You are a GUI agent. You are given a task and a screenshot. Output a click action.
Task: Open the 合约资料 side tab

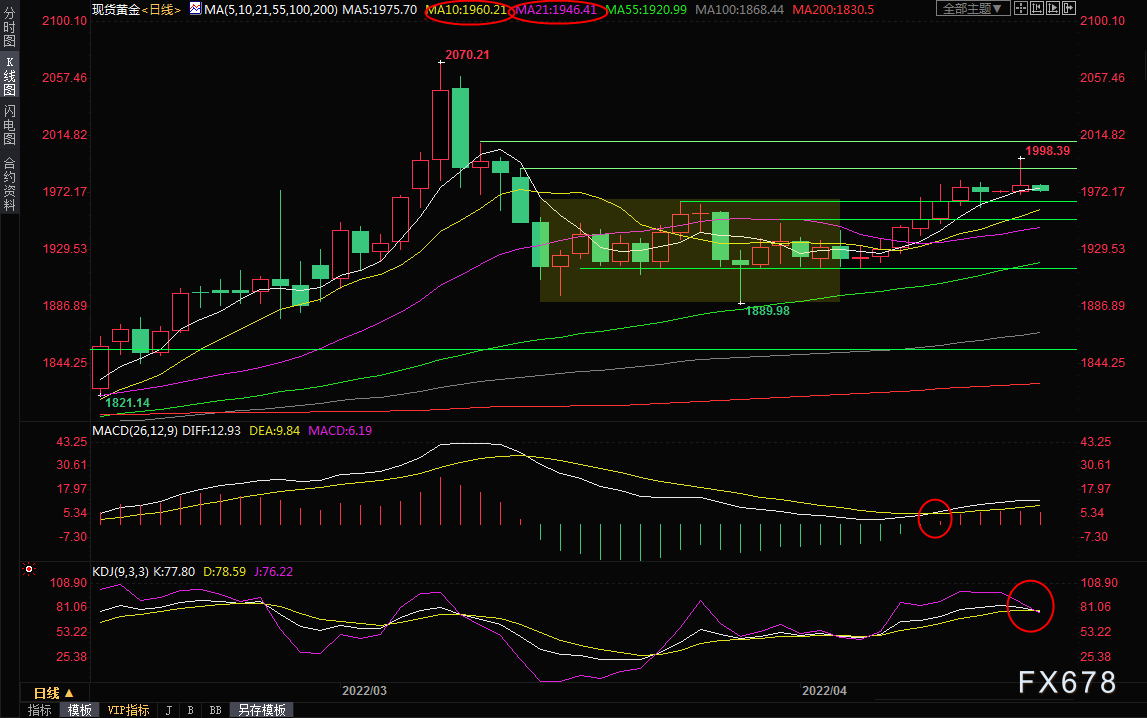(10, 184)
